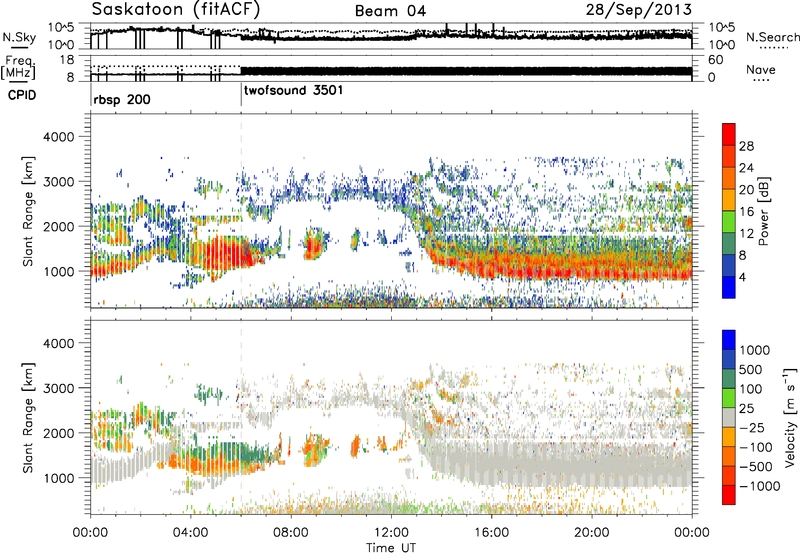800x554 pixels.
Task: Click the "Slant Range [km]" label of power panel
Action: click(x=28, y=211)
